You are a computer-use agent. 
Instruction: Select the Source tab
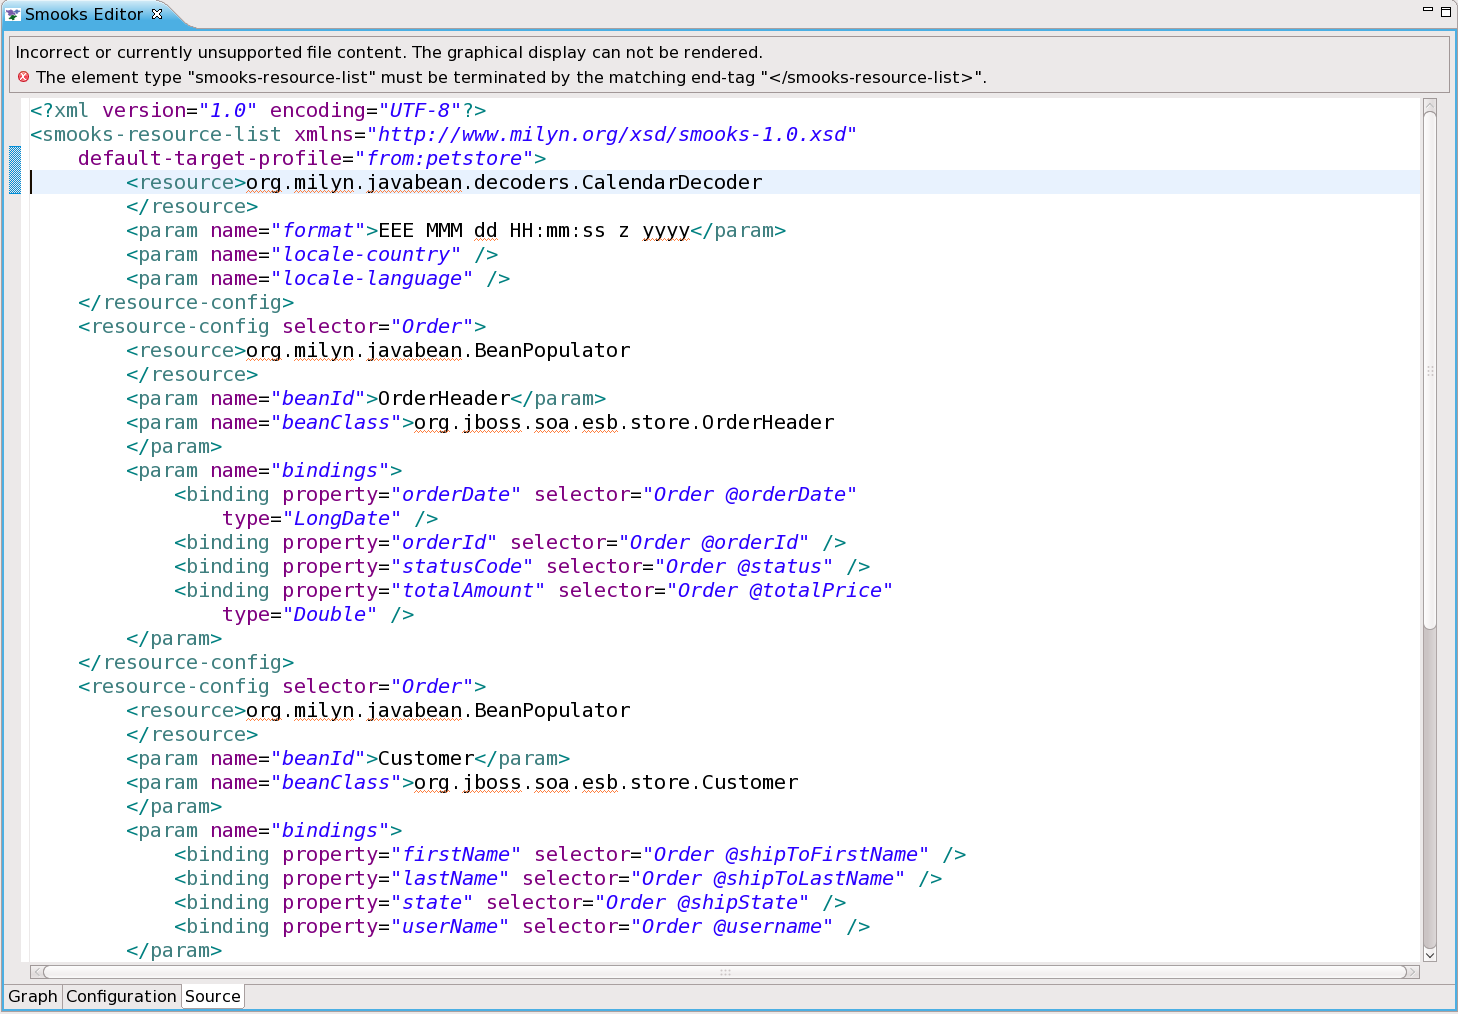click(x=212, y=996)
